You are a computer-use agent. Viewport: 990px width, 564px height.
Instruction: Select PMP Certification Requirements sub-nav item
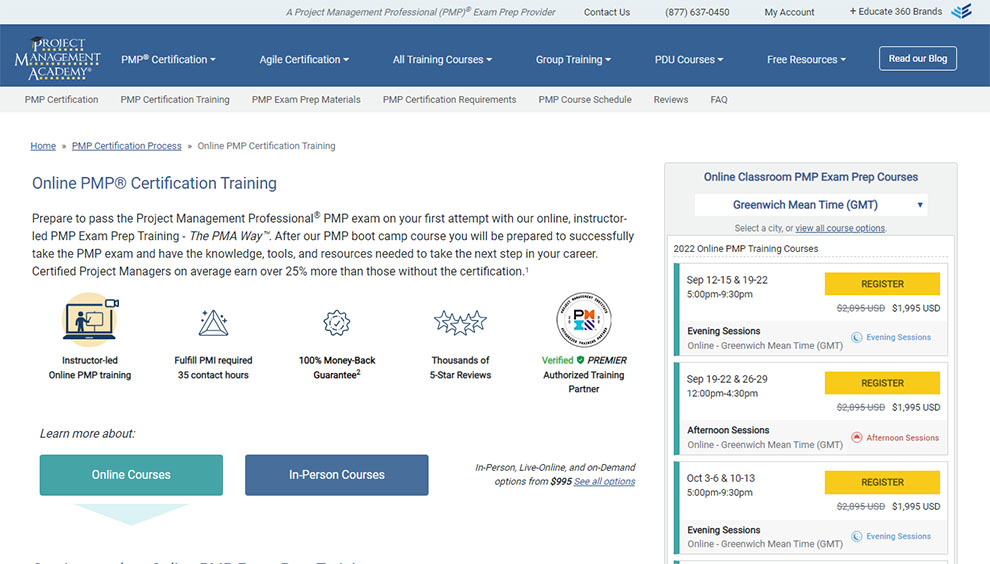(x=450, y=100)
